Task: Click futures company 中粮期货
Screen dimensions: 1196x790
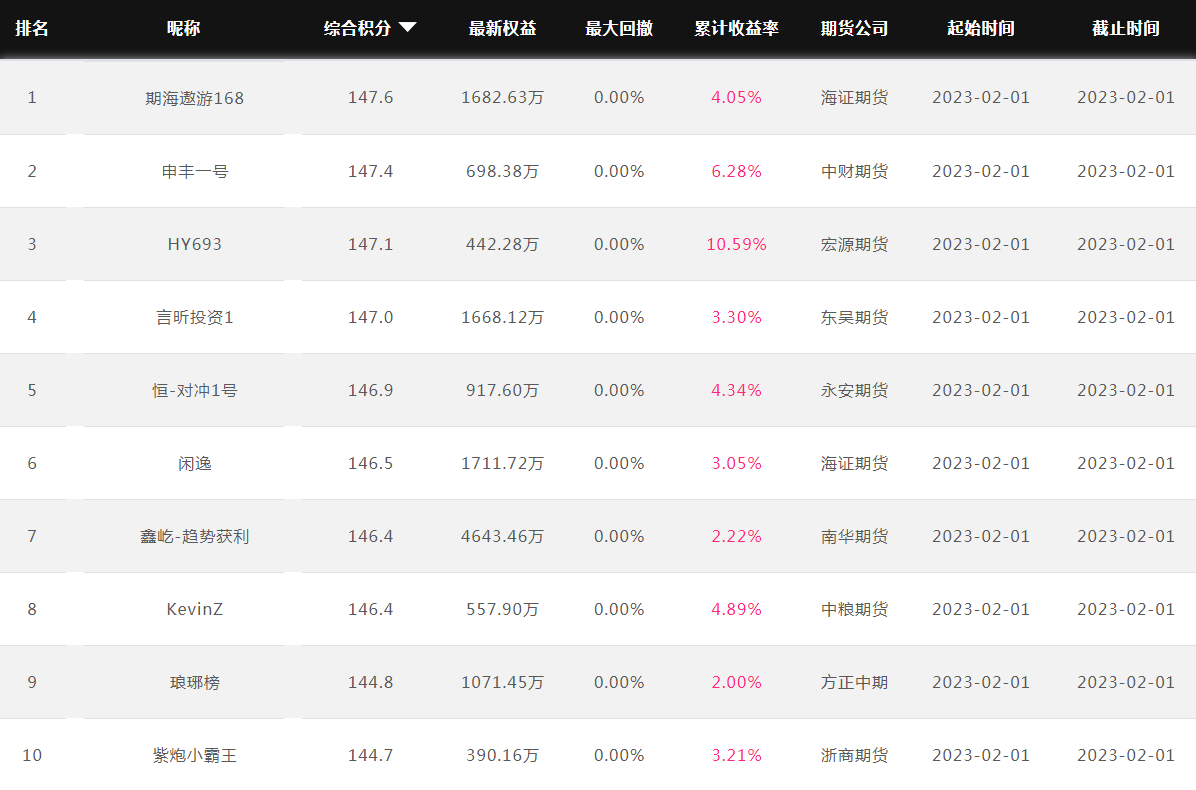Action: [x=854, y=609]
